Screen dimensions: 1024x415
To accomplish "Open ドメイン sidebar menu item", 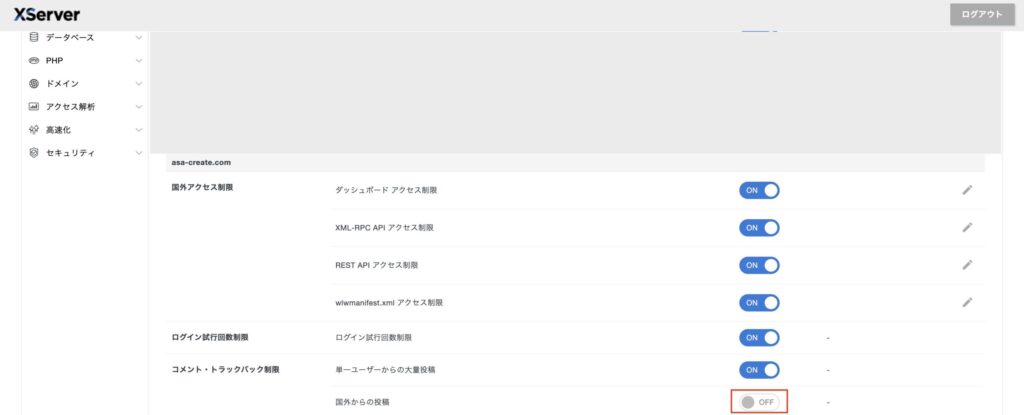I will click(x=86, y=84).
